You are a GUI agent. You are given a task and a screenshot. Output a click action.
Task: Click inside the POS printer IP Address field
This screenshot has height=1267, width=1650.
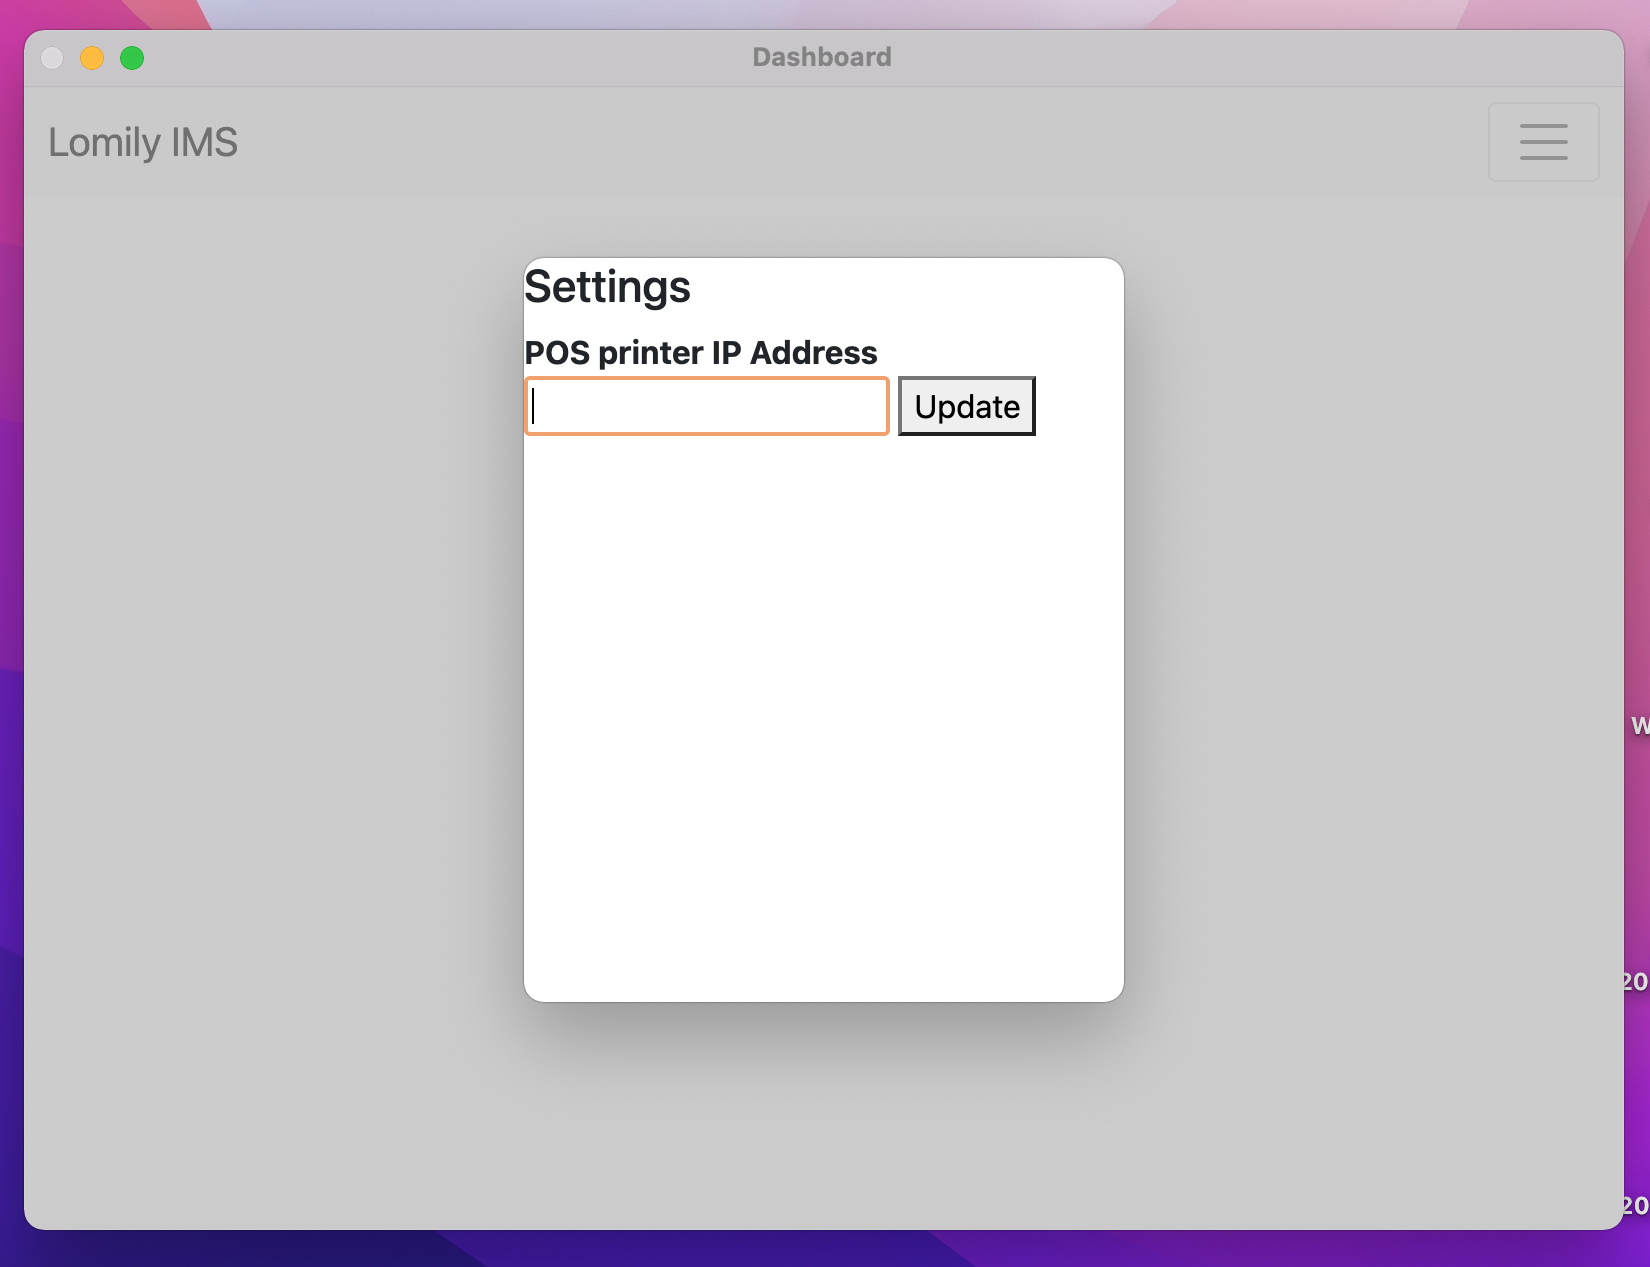[x=705, y=406]
